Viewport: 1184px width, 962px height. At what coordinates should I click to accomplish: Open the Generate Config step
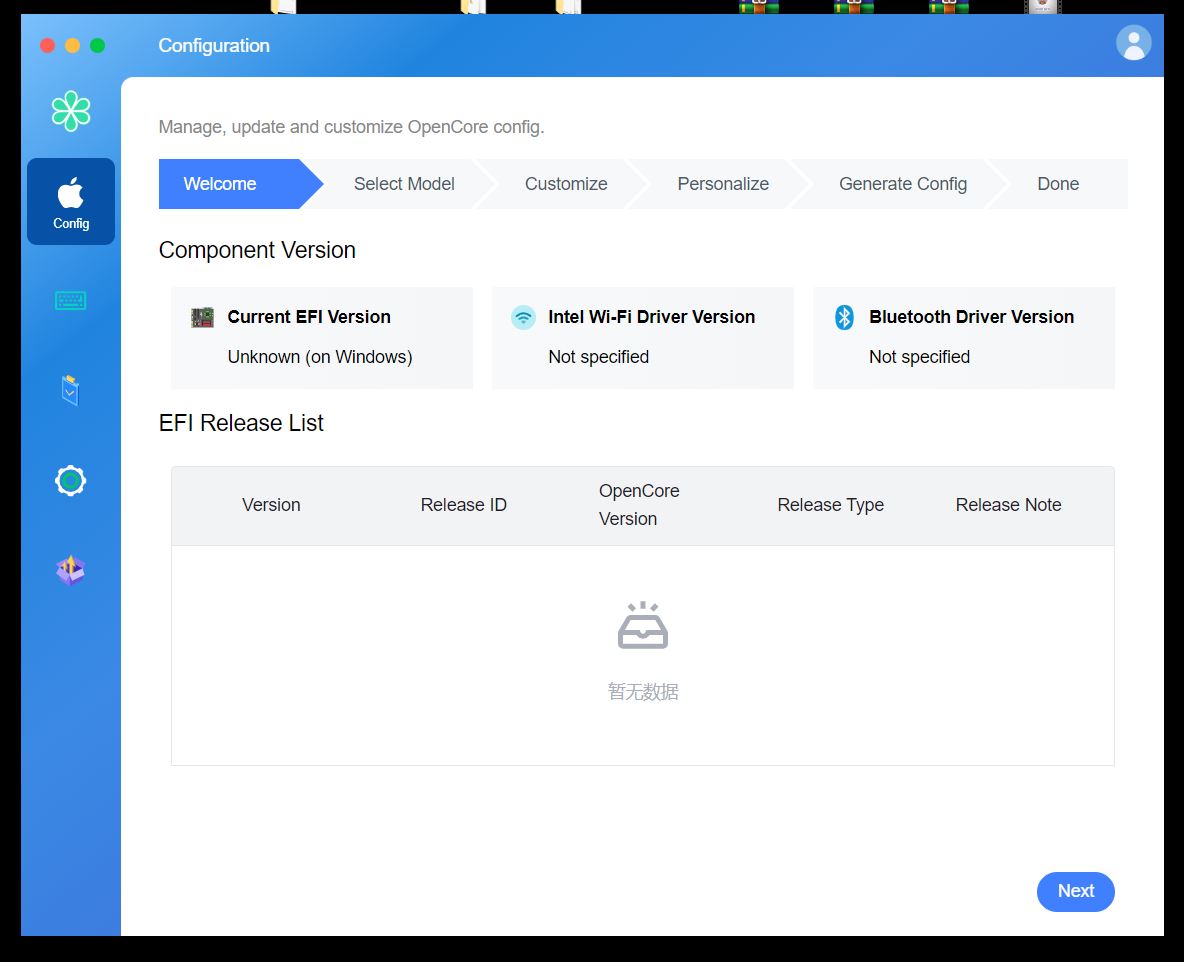[902, 184]
